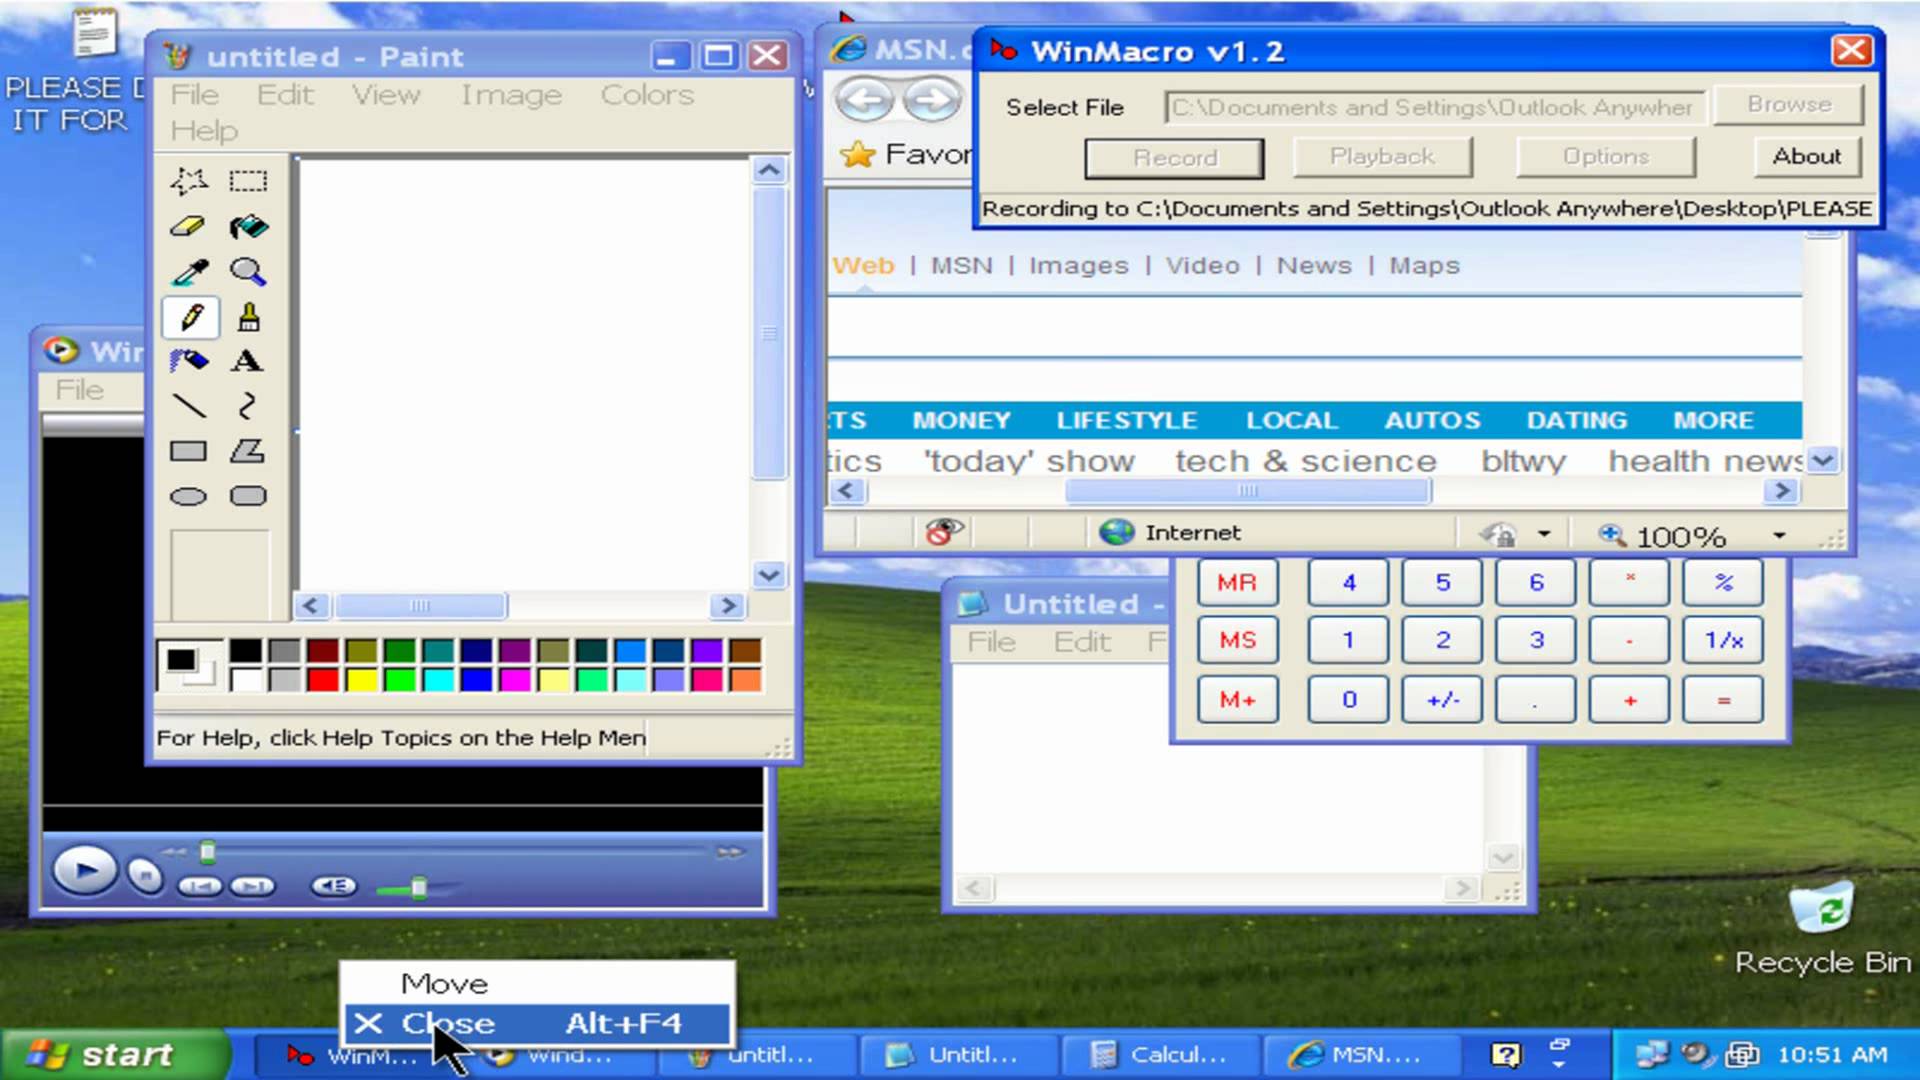Screen dimensions: 1920x1080
Task: Expand the MSN page down arrow
Action: [1823, 461]
